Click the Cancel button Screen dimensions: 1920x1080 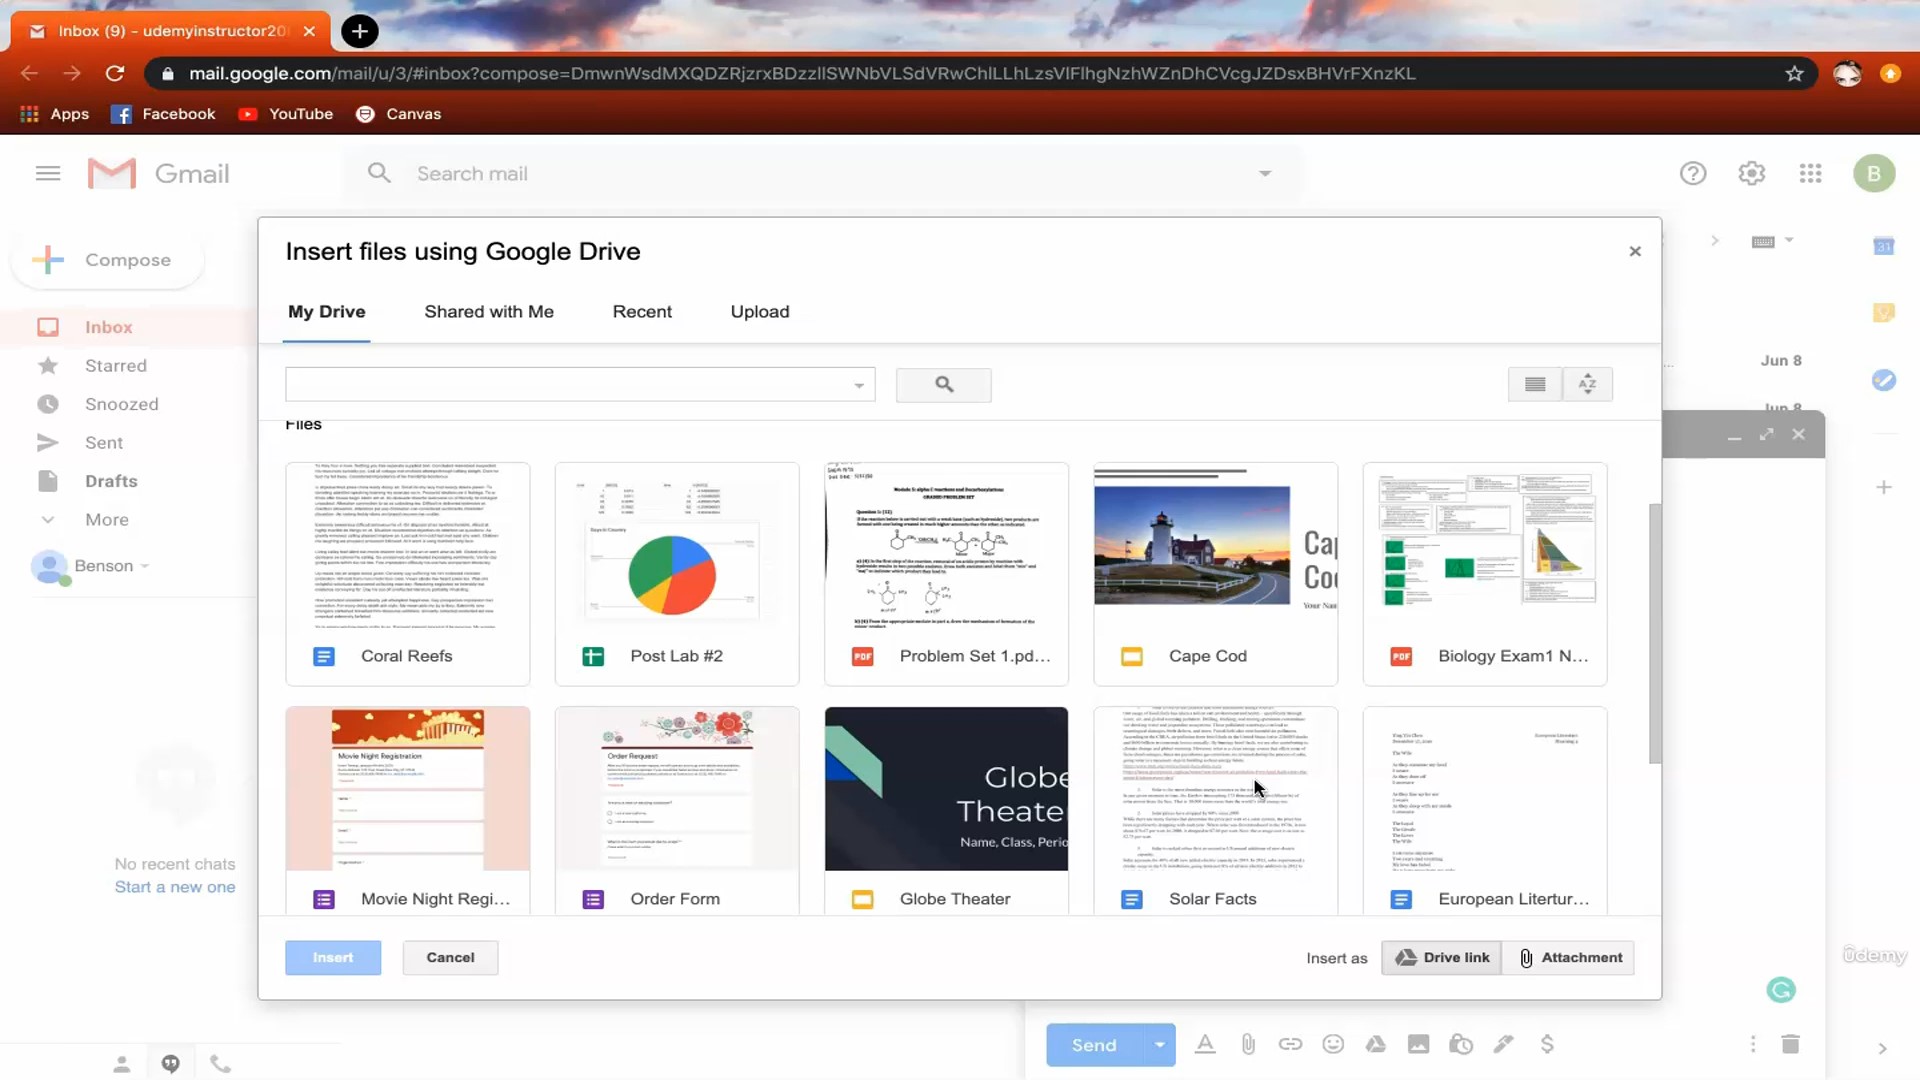tap(450, 957)
